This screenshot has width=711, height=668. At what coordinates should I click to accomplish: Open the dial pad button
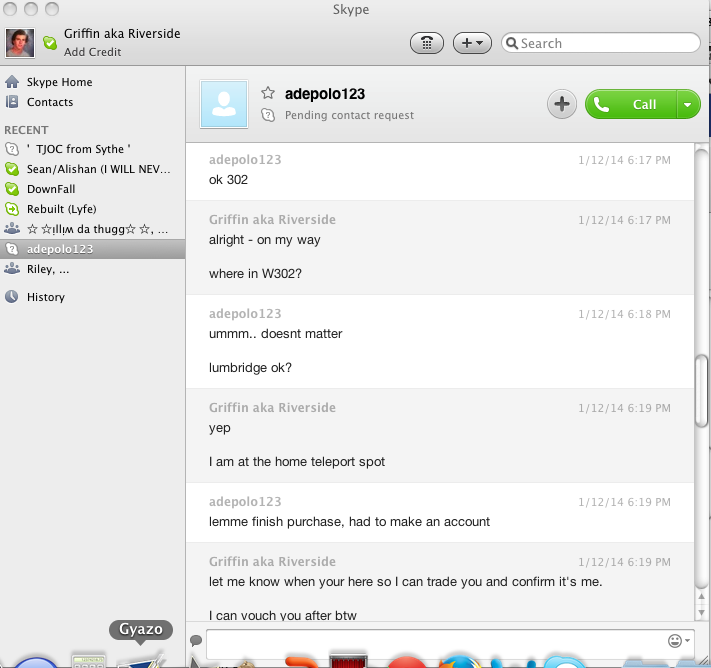click(427, 43)
